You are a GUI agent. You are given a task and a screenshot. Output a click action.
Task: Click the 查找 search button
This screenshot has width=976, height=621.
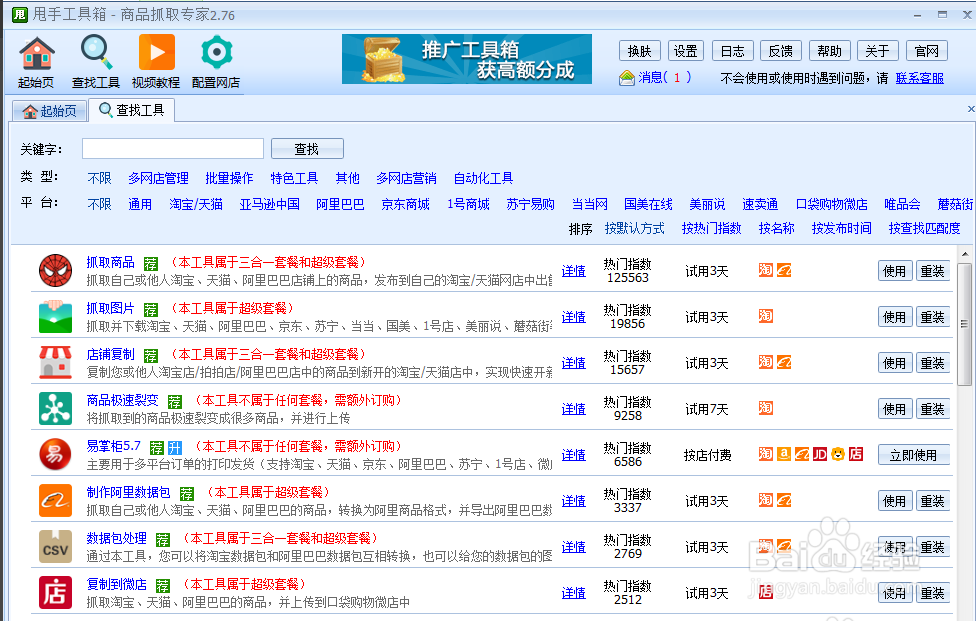[306, 147]
